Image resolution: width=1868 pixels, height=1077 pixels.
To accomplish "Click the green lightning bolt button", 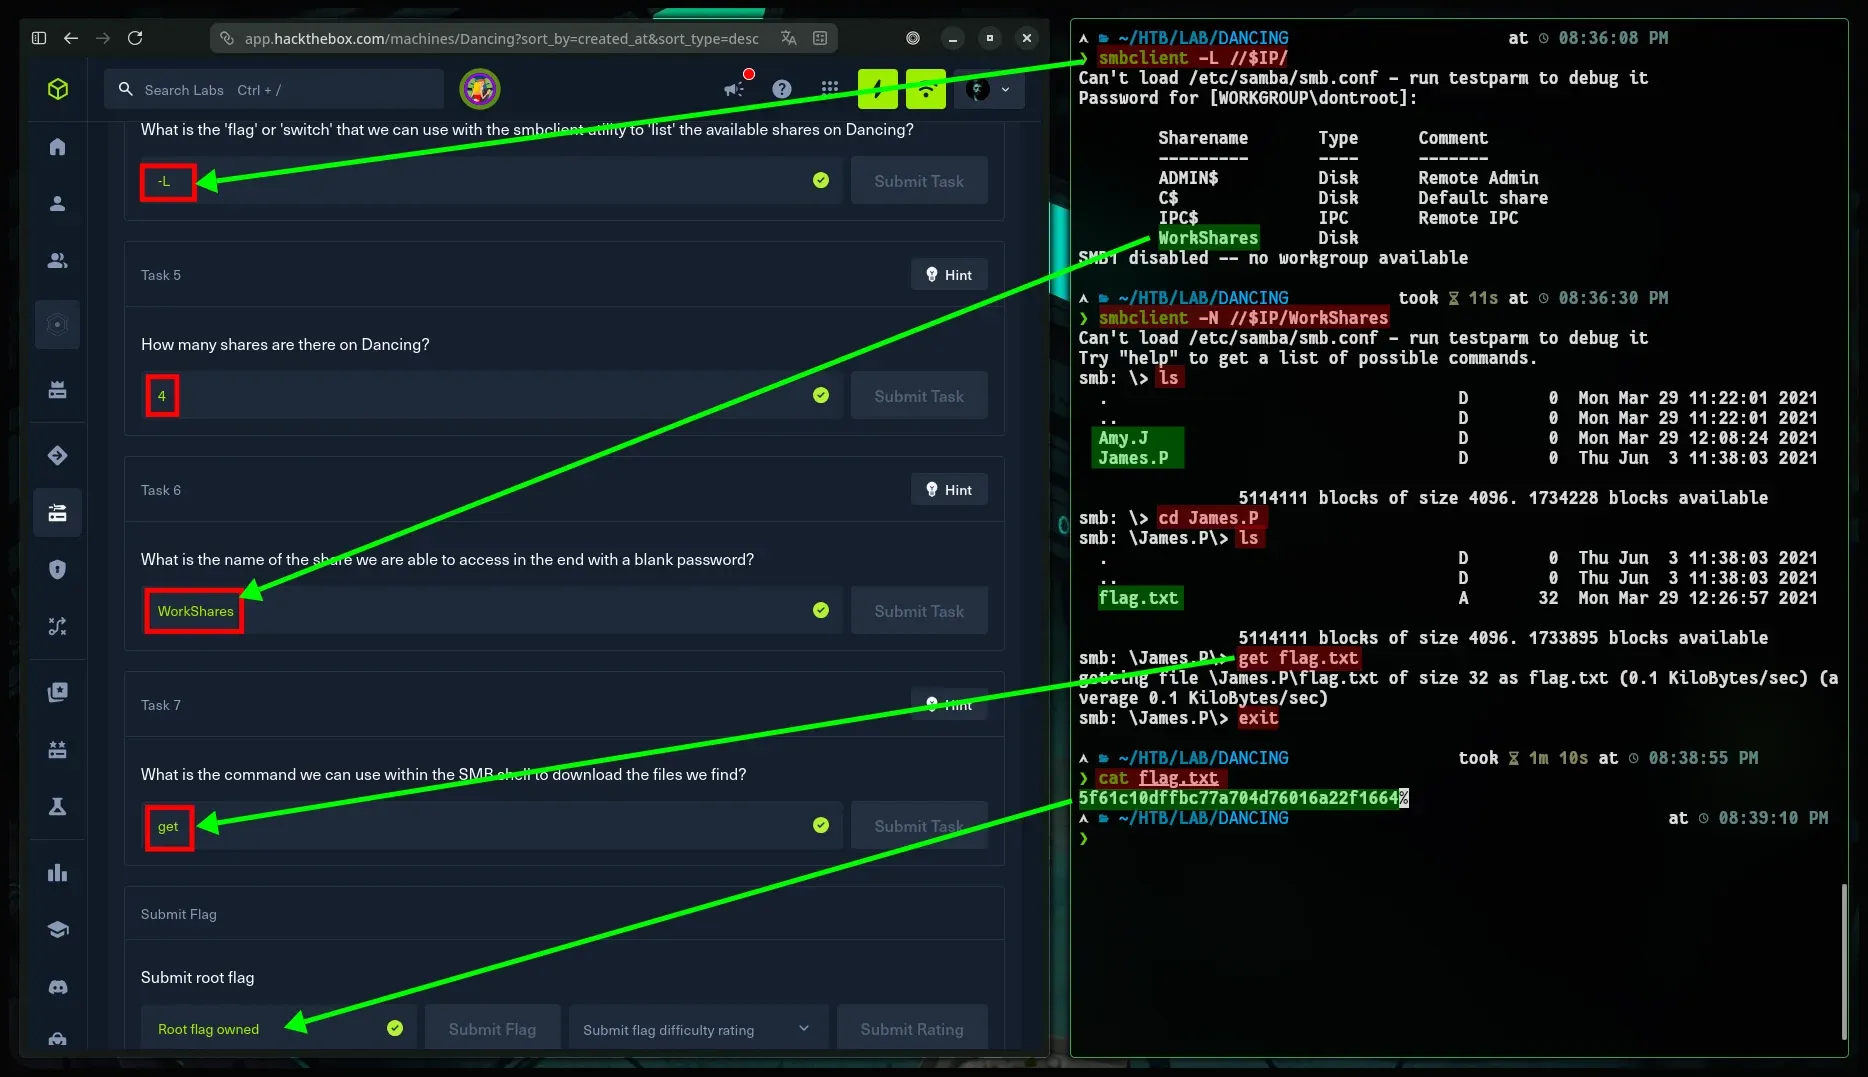I will 878,89.
